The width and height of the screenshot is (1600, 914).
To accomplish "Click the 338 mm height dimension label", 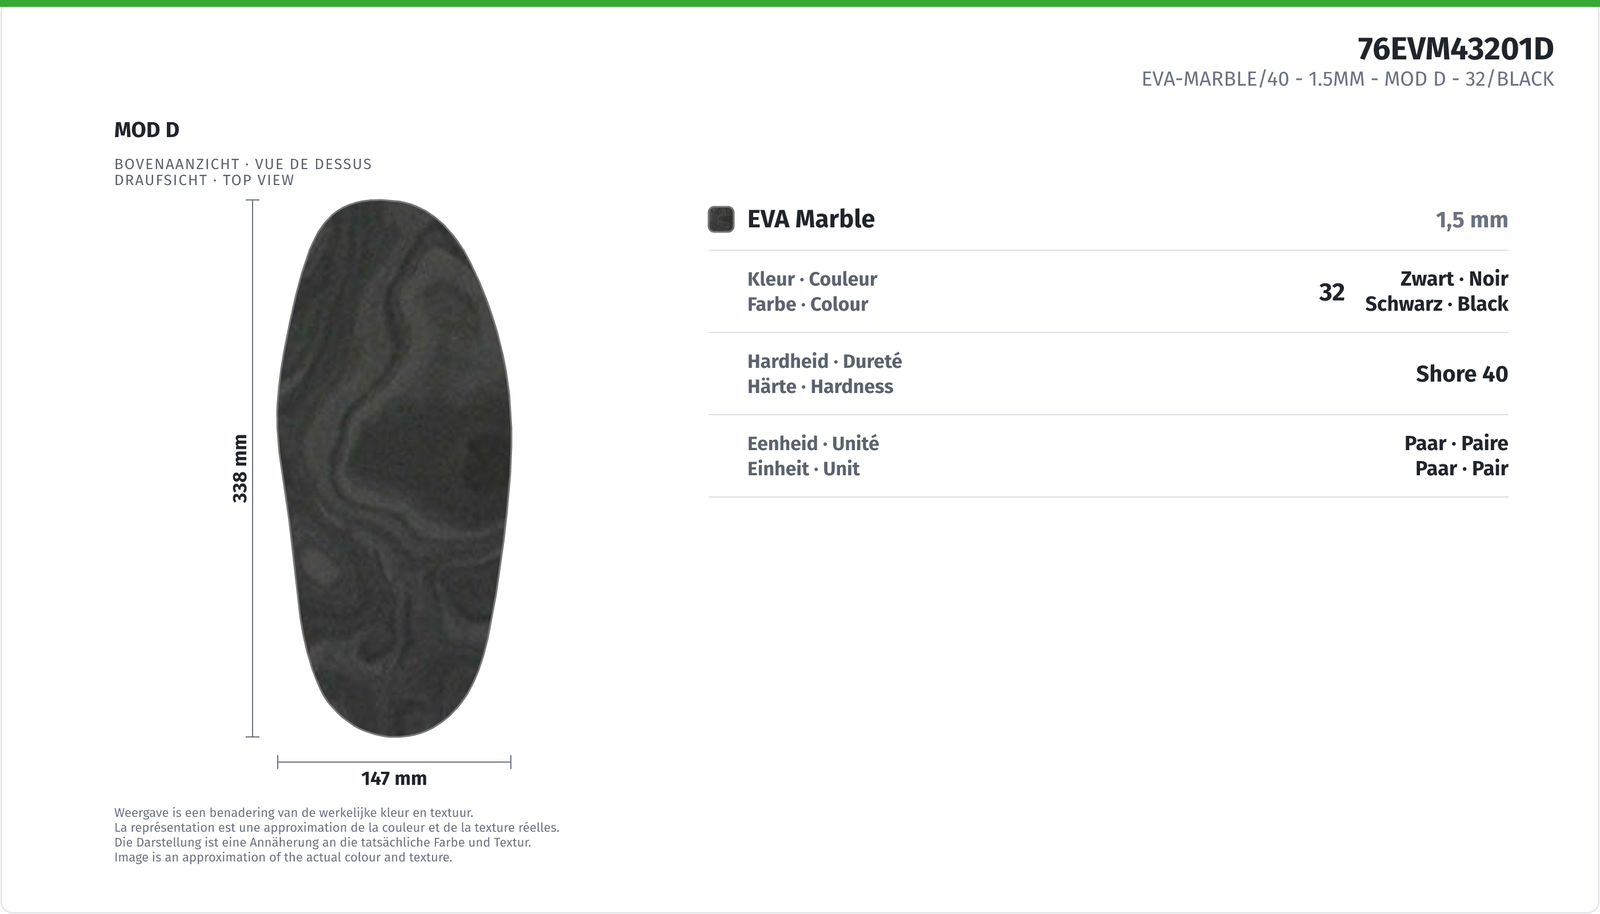I will tap(240, 468).
